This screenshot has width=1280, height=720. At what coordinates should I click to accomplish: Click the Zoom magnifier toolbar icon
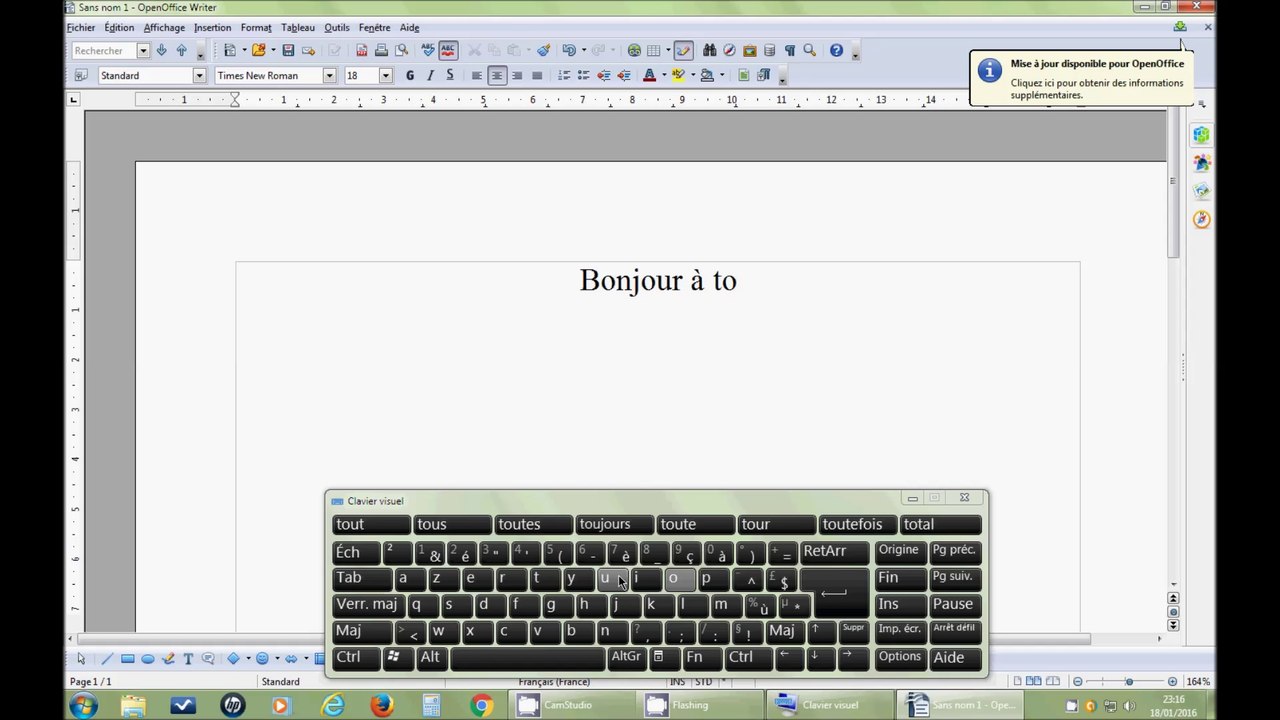coord(809,50)
